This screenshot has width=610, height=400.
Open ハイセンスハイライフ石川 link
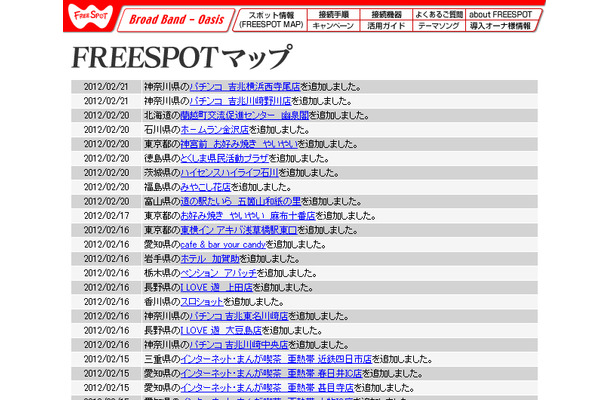point(230,173)
